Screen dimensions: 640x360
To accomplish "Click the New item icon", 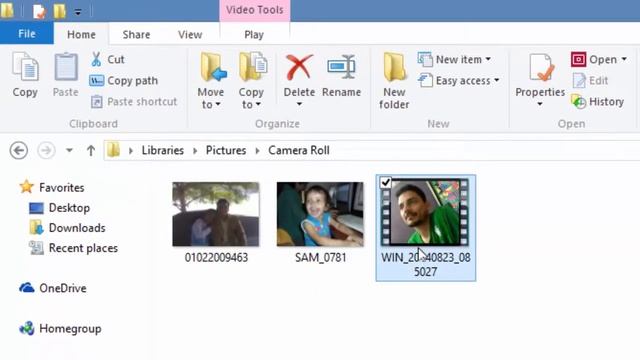I will (x=425, y=60).
